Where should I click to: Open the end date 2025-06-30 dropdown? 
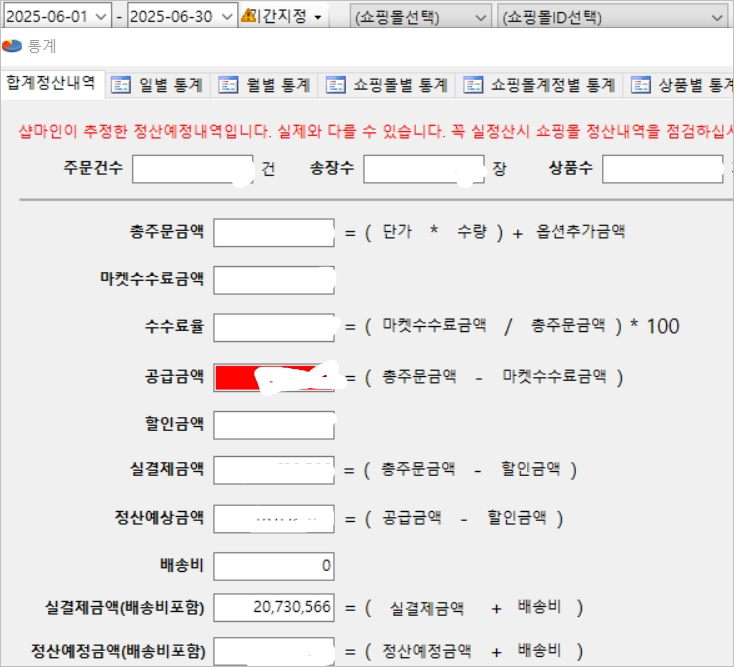pyautogui.click(x=227, y=17)
